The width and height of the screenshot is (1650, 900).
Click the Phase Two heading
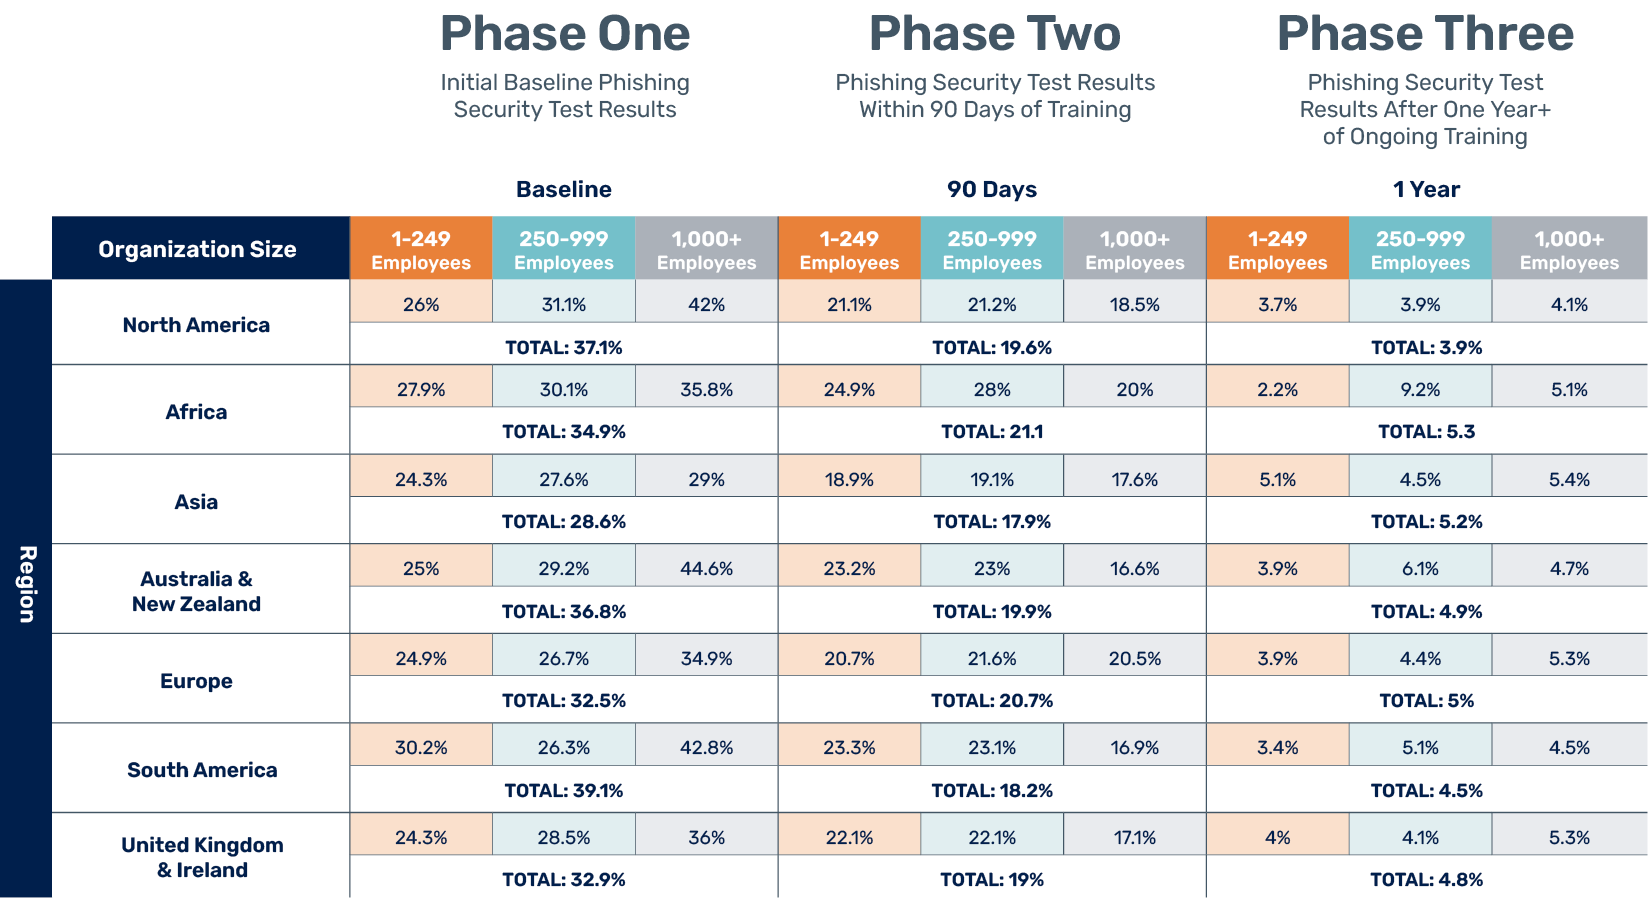[994, 34]
